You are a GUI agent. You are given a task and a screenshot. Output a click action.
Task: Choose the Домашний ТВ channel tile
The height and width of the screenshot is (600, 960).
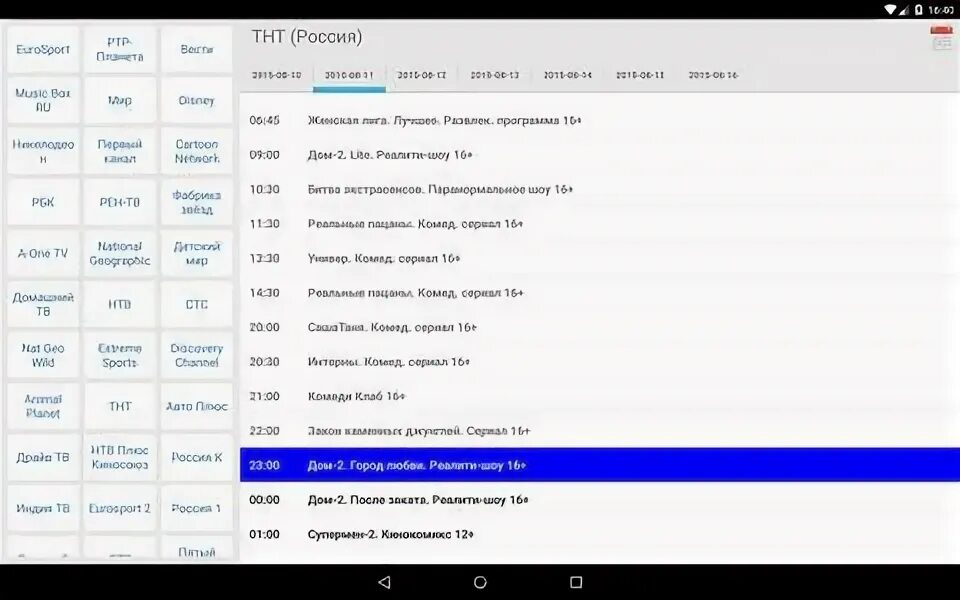(43, 304)
